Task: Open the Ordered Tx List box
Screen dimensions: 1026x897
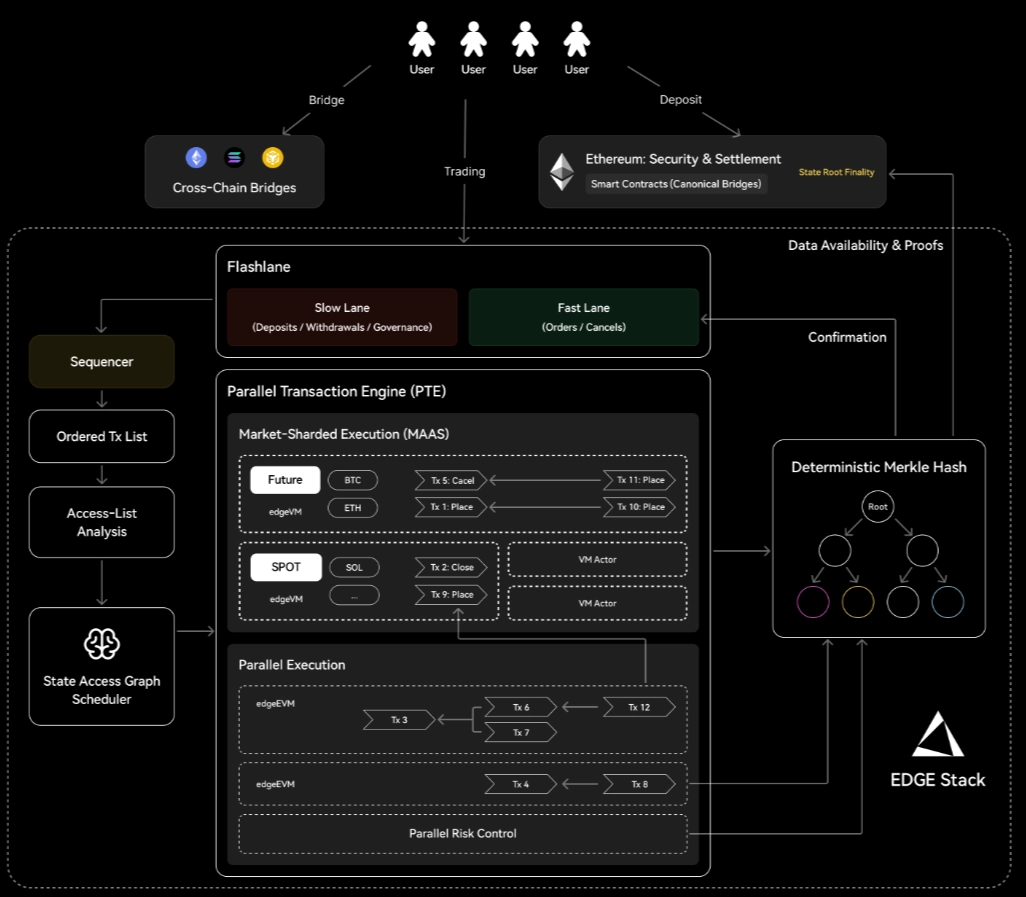Action: click(x=101, y=436)
